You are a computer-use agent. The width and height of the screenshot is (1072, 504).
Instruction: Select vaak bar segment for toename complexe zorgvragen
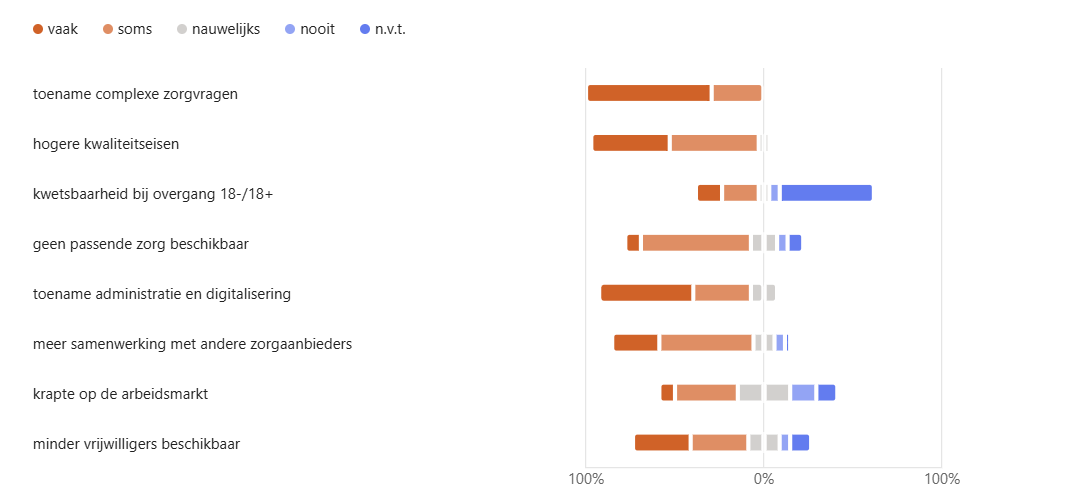point(648,93)
